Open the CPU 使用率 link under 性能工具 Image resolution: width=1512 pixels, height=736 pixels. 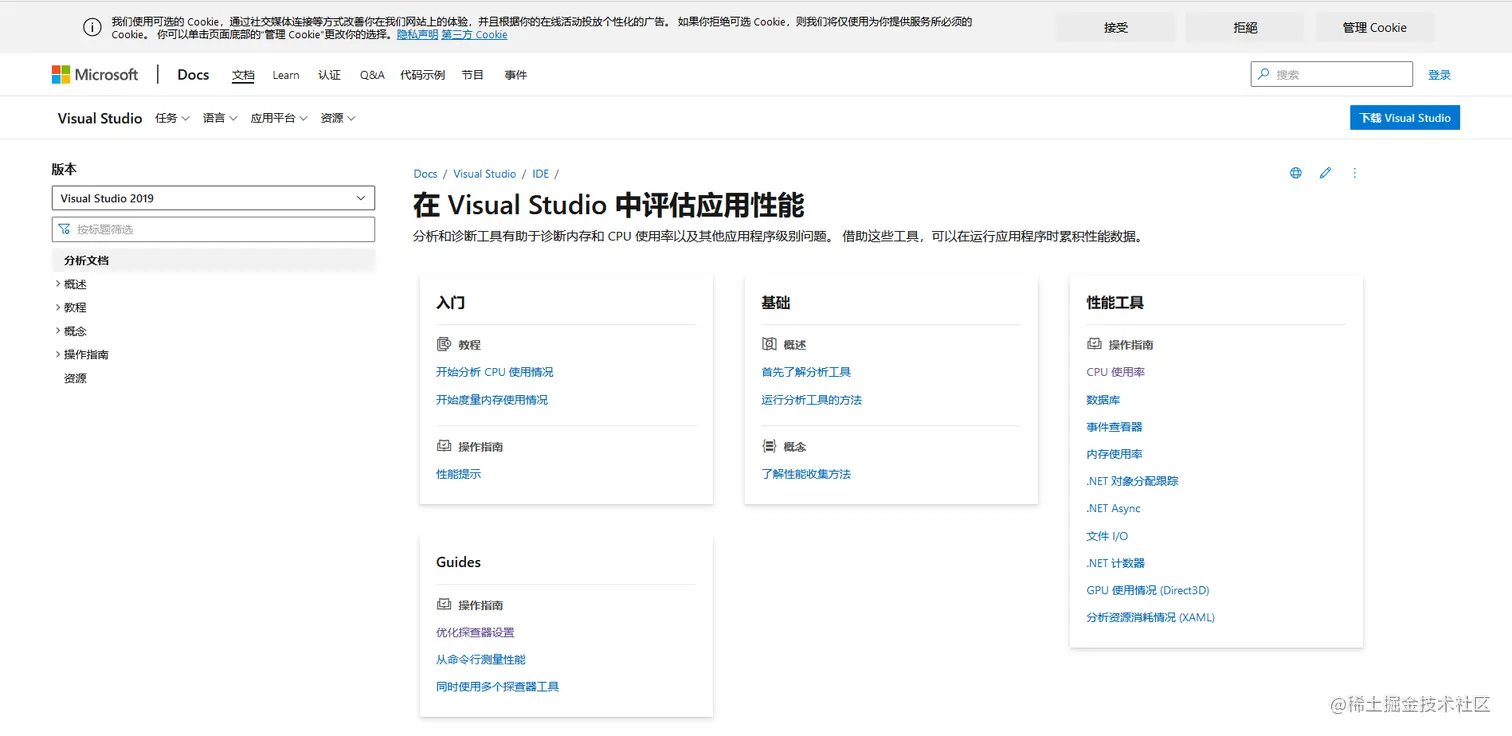[1115, 372]
